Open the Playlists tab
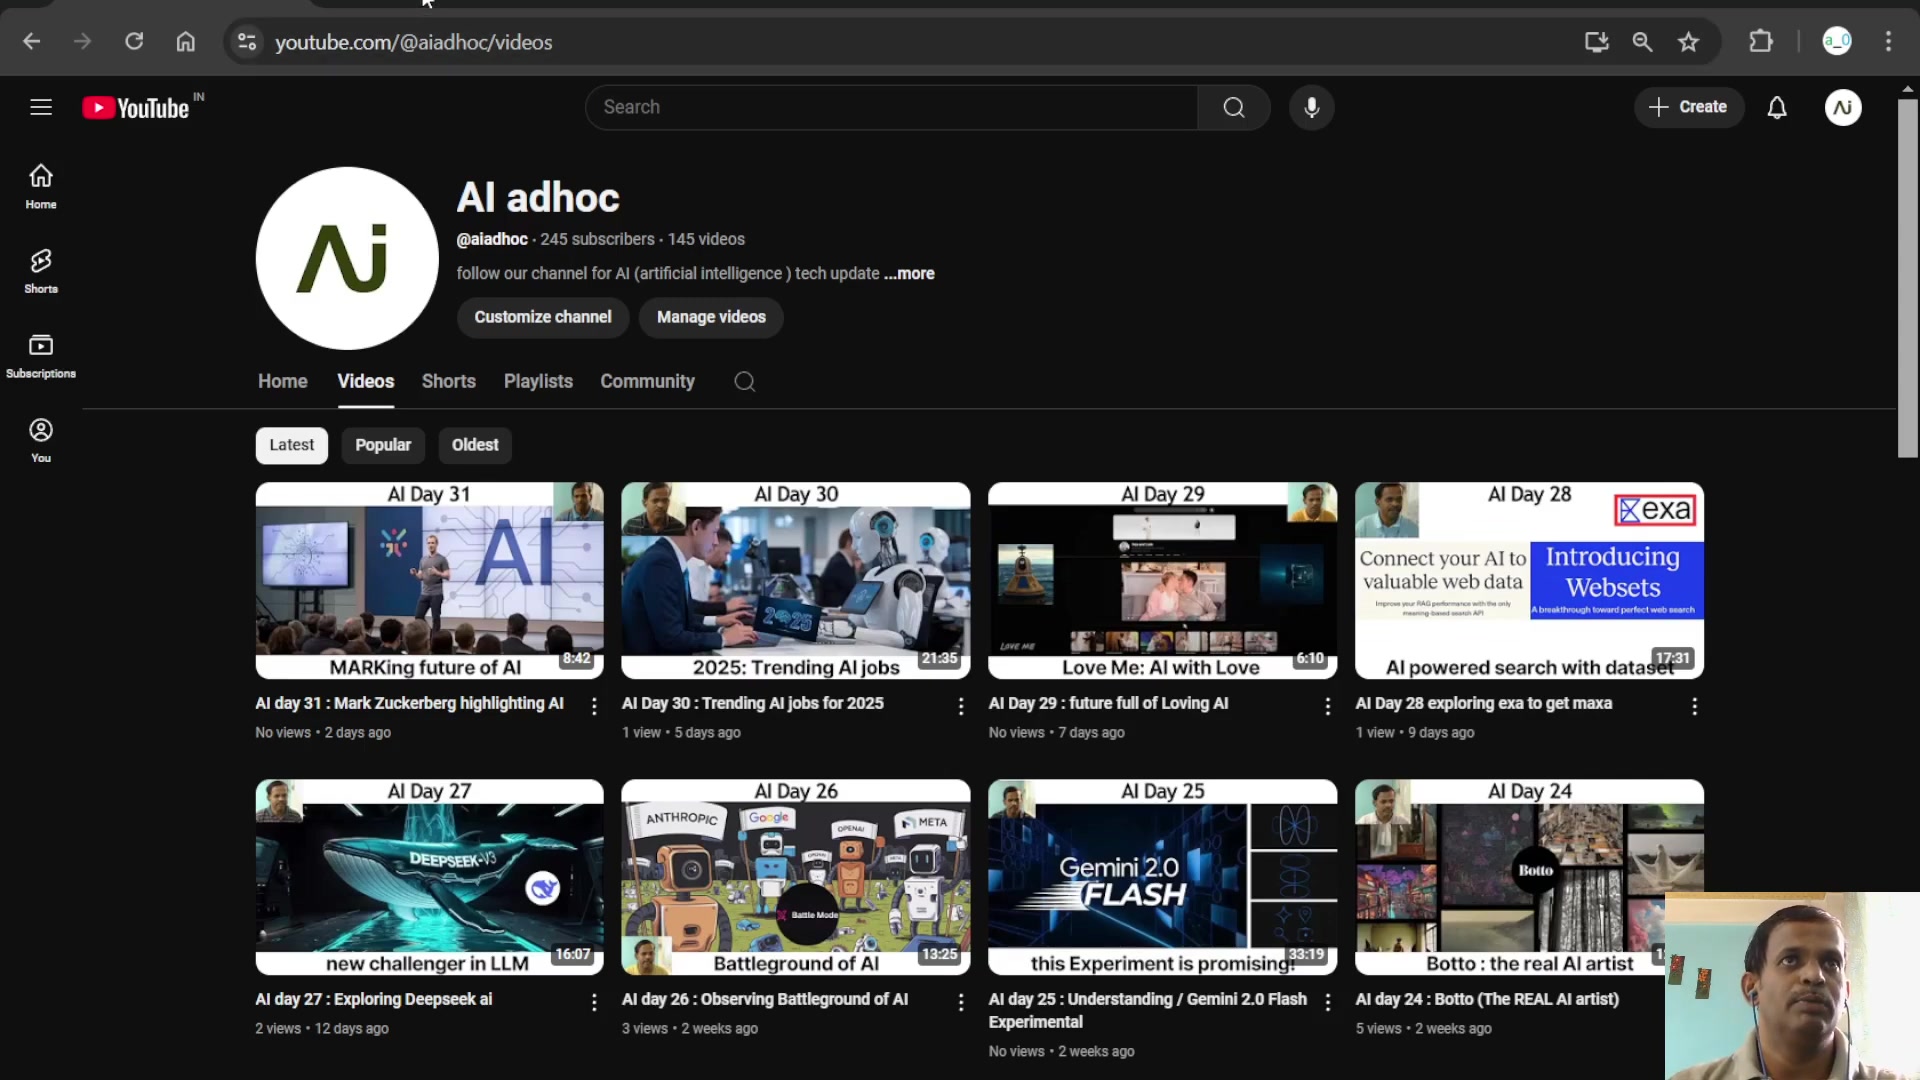 (x=538, y=382)
